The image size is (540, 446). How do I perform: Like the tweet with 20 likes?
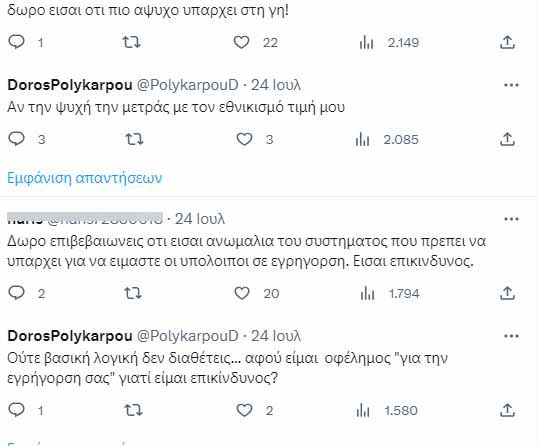[x=242, y=293]
